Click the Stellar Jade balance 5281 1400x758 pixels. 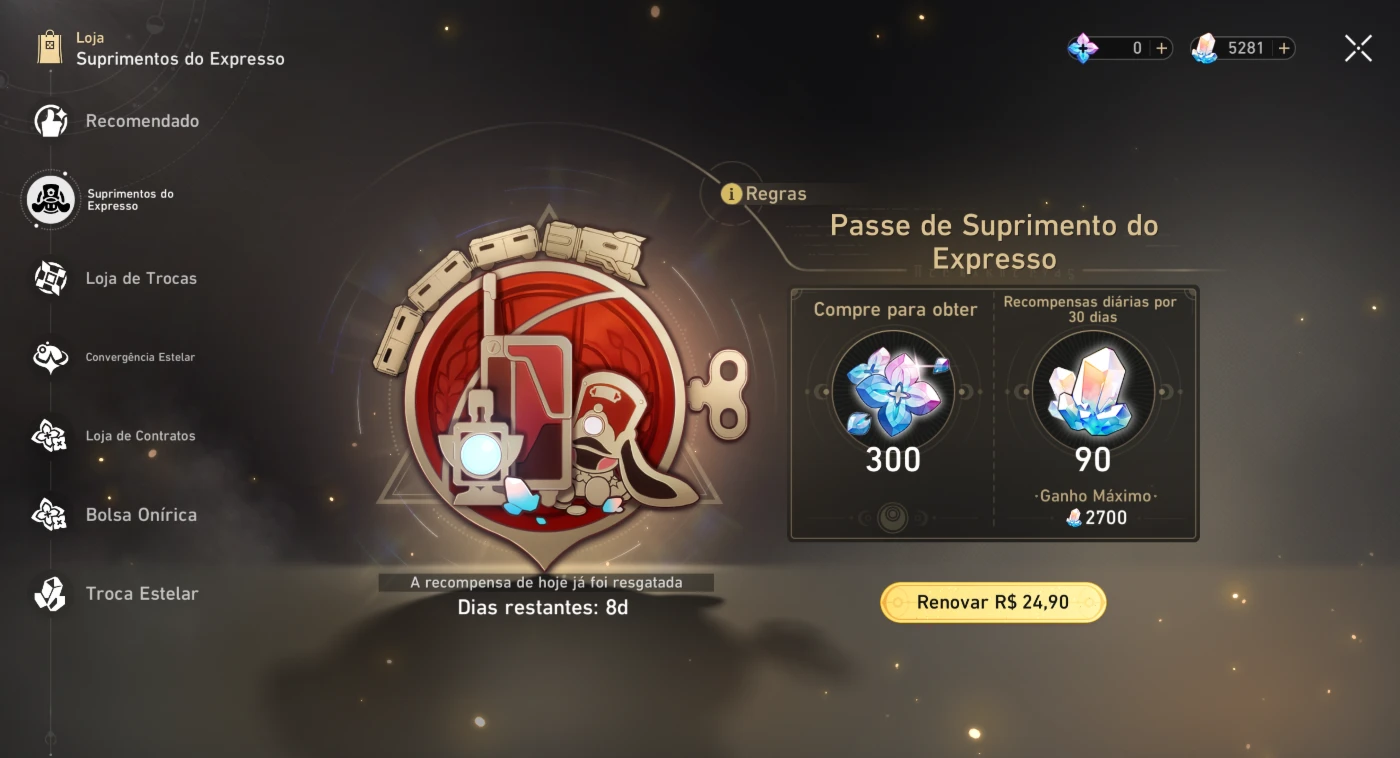[1246, 48]
